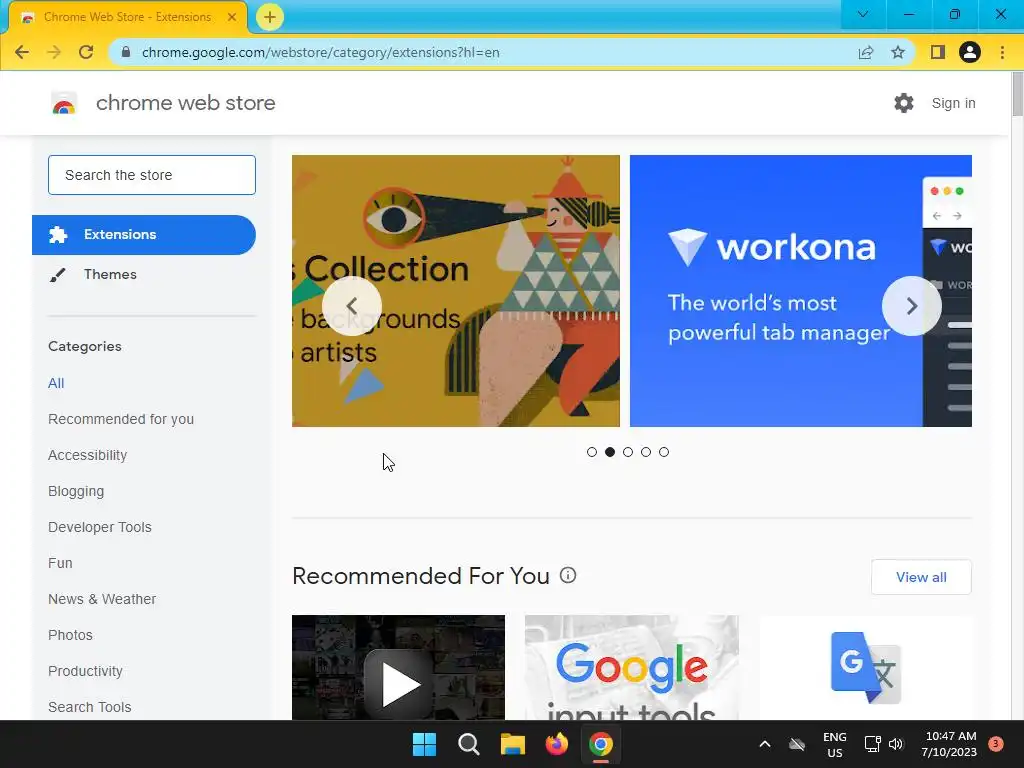Click the share this page icon
Screen dimensions: 1024x768
[x=866, y=52]
